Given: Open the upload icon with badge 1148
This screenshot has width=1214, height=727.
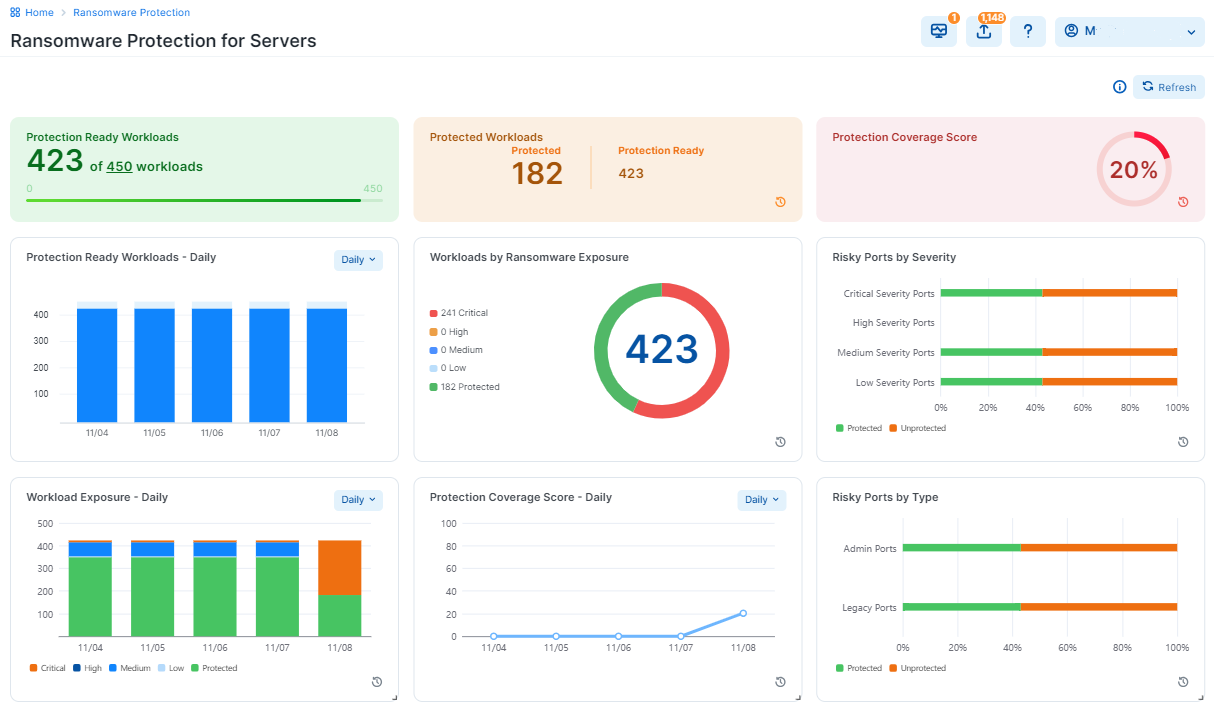Looking at the screenshot, I should tap(983, 31).
